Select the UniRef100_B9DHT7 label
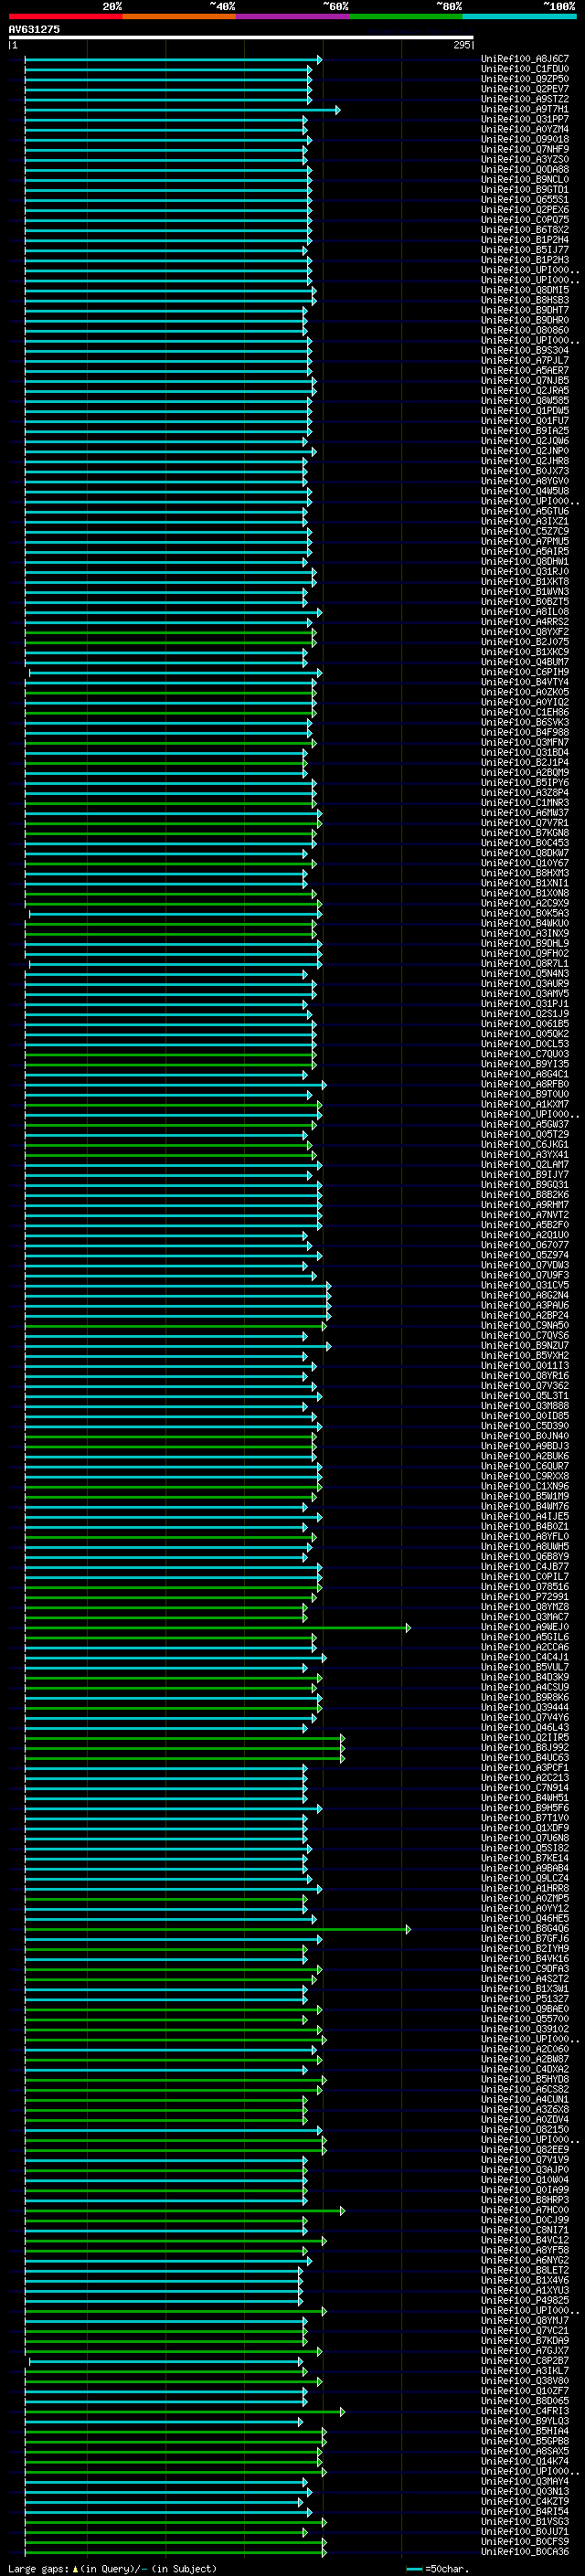This screenshot has height=2576, width=585. (x=525, y=310)
